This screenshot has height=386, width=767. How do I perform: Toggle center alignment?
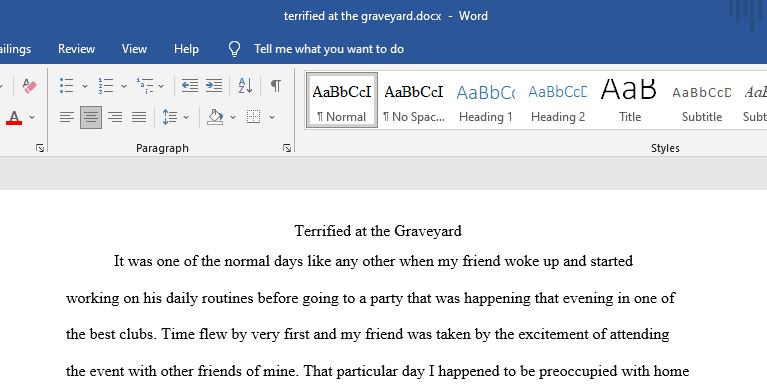(x=91, y=117)
